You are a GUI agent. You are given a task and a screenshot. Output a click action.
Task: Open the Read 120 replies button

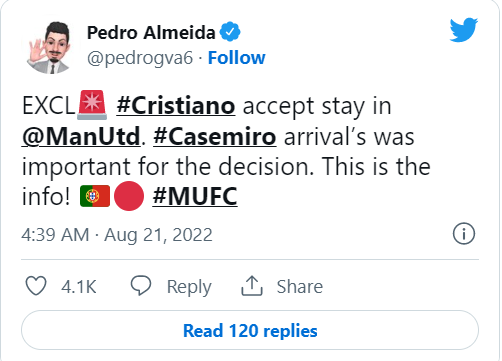pyautogui.click(x=250, y=330)
